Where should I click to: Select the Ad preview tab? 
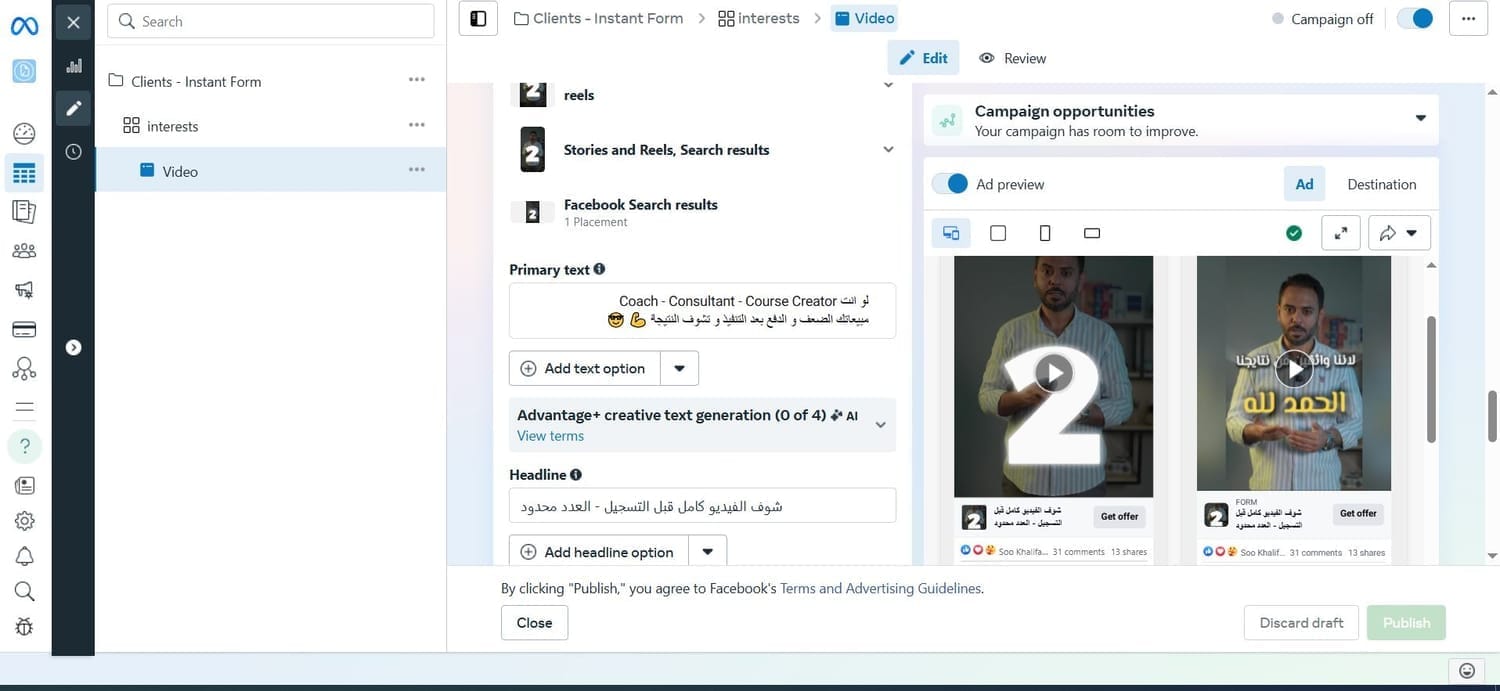tap(1304, 184)
